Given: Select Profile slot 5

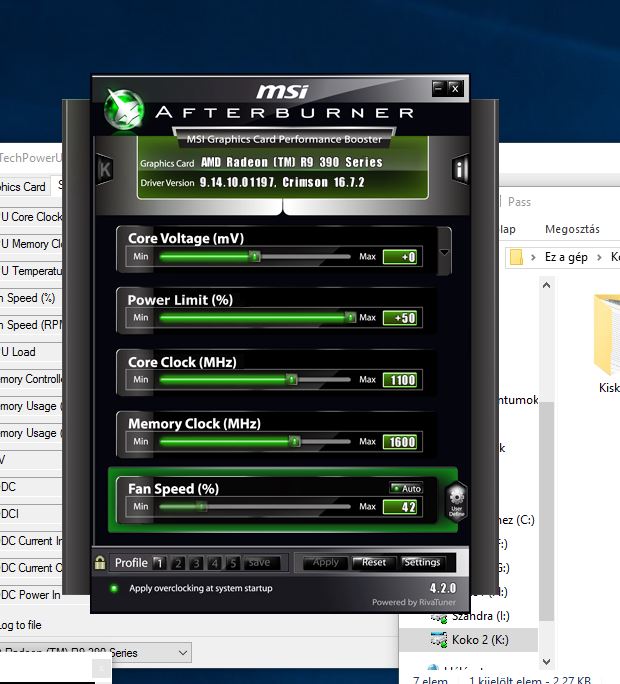Looking at the screenshot, I should 233,563.
